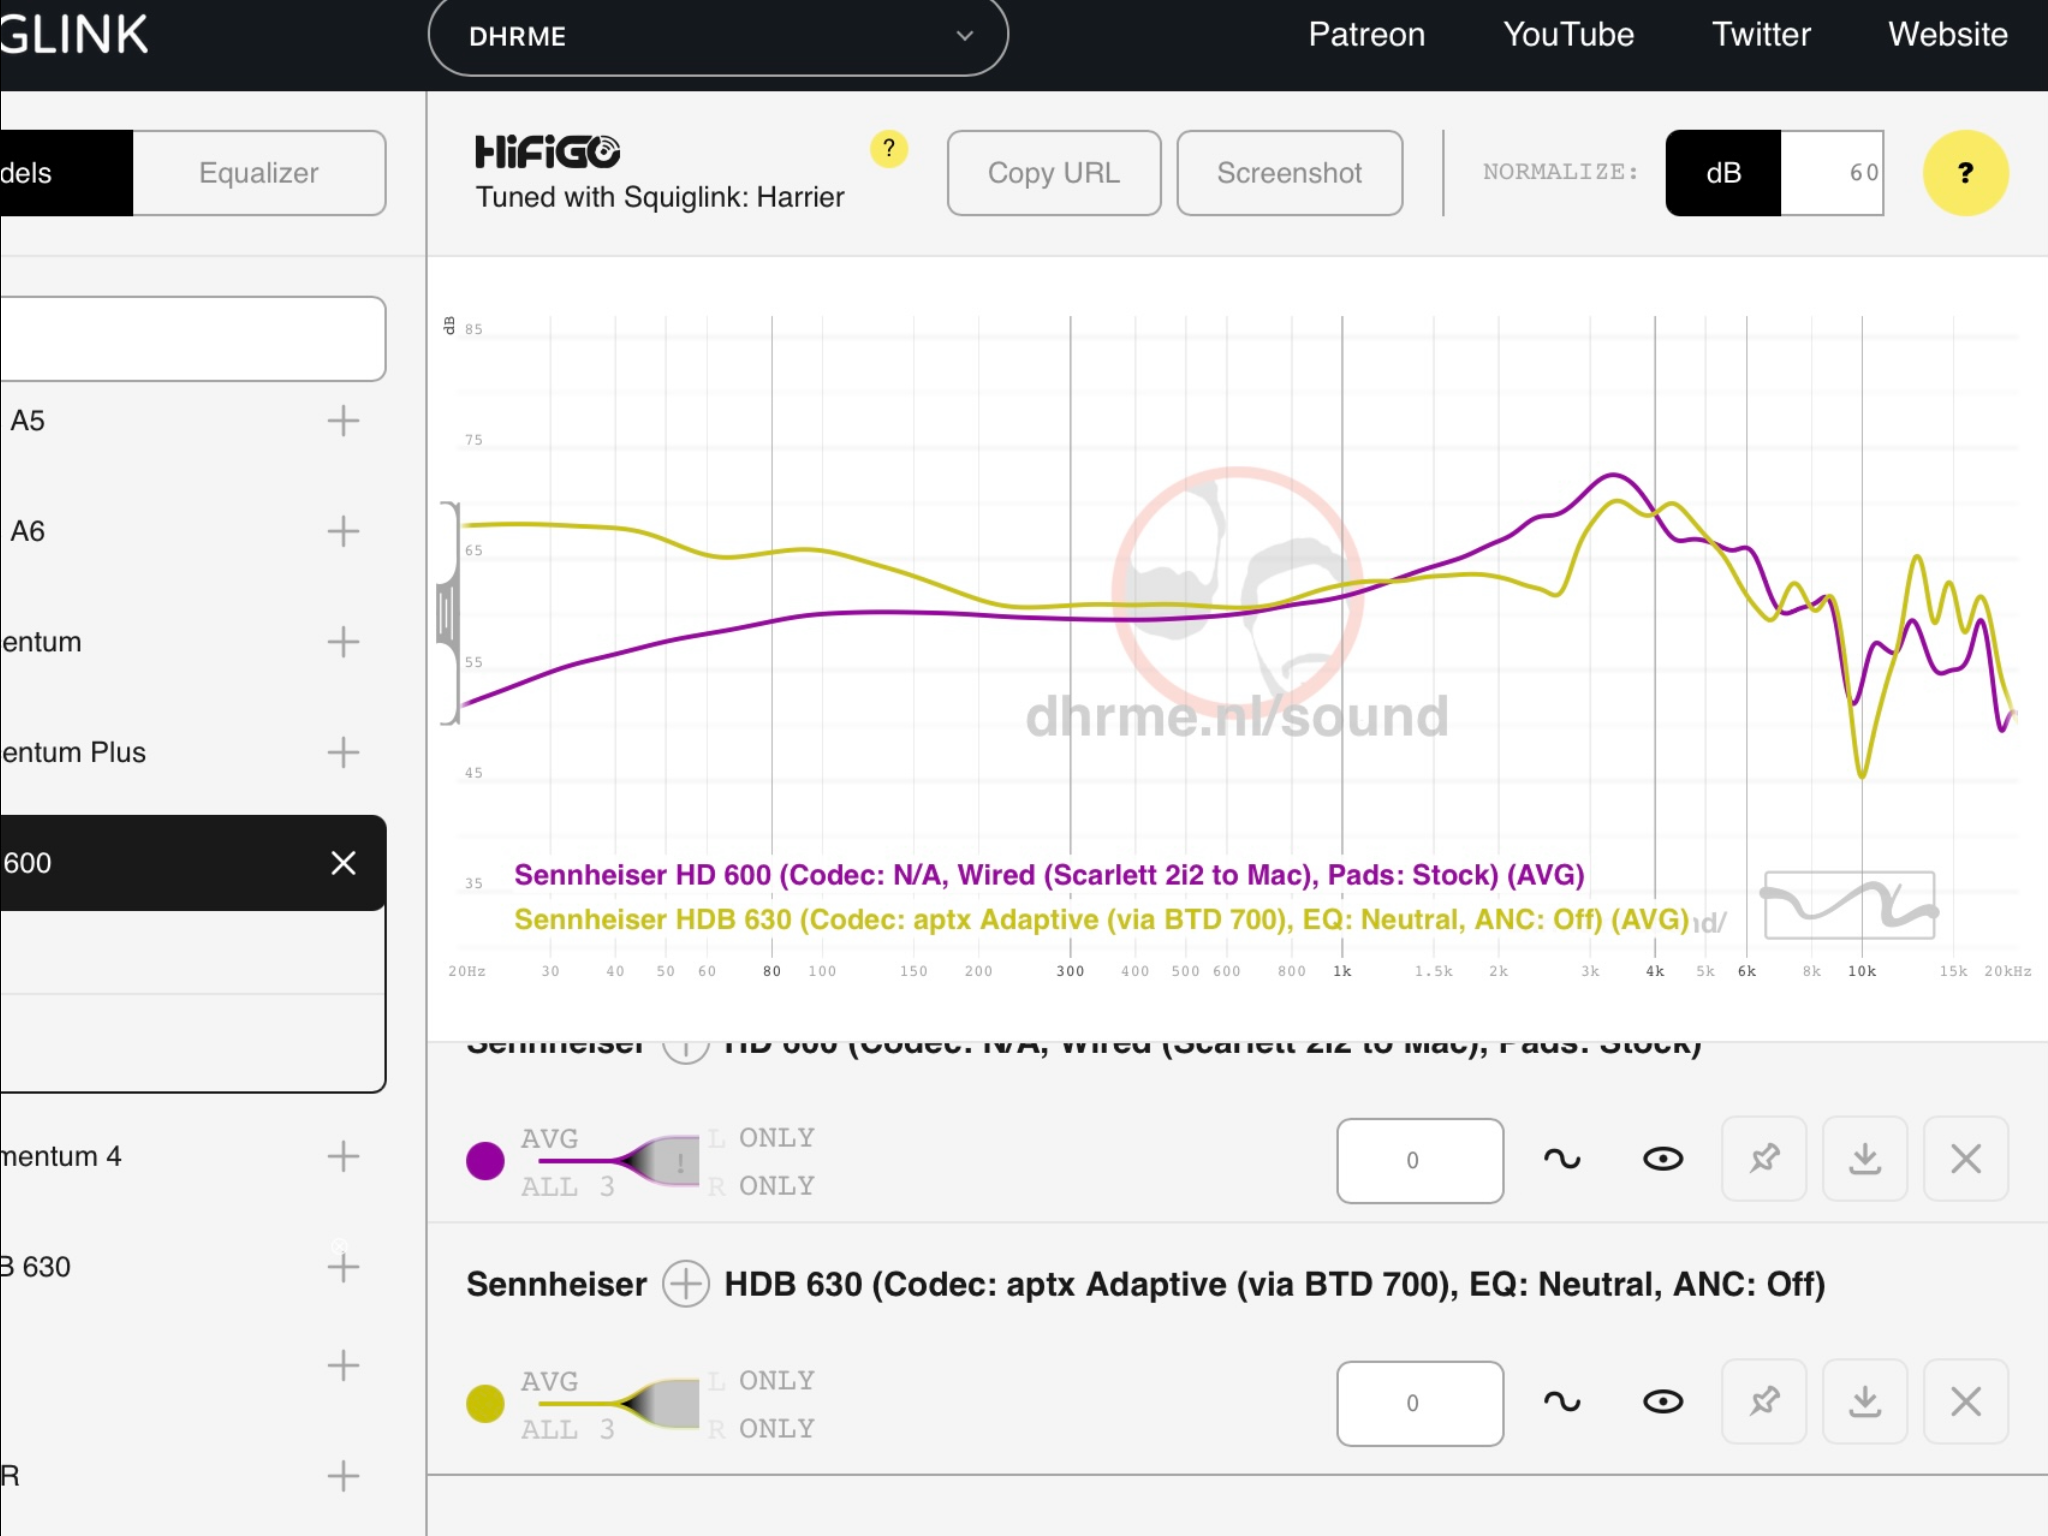Click the Screenshot button
The height and width of the screenshot is (1536, 2048).
click(1289, 173)
